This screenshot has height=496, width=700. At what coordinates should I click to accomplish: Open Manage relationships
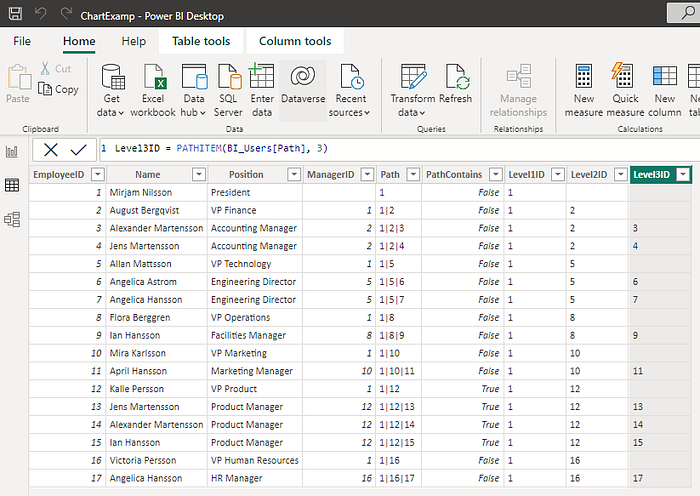tap(518, 90)
